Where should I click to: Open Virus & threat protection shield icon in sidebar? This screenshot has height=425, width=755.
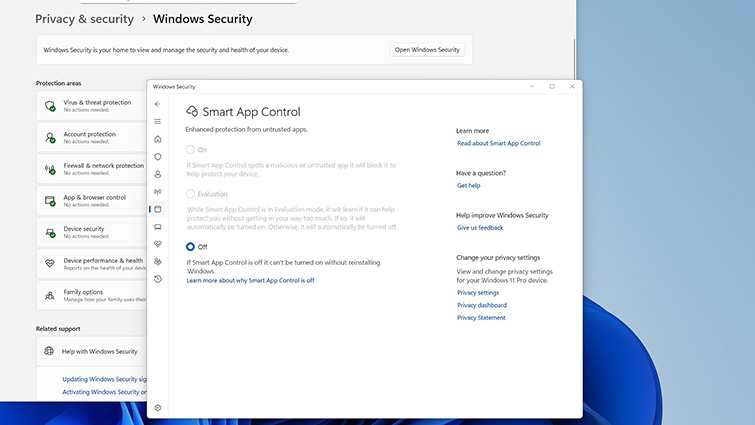click(157, 156)
